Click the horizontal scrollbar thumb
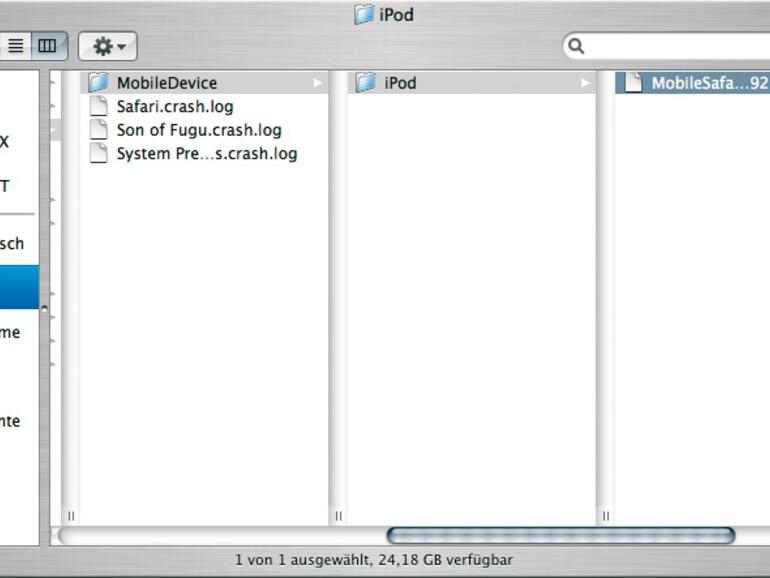This screenshot has height=578, width=770. 561,535
